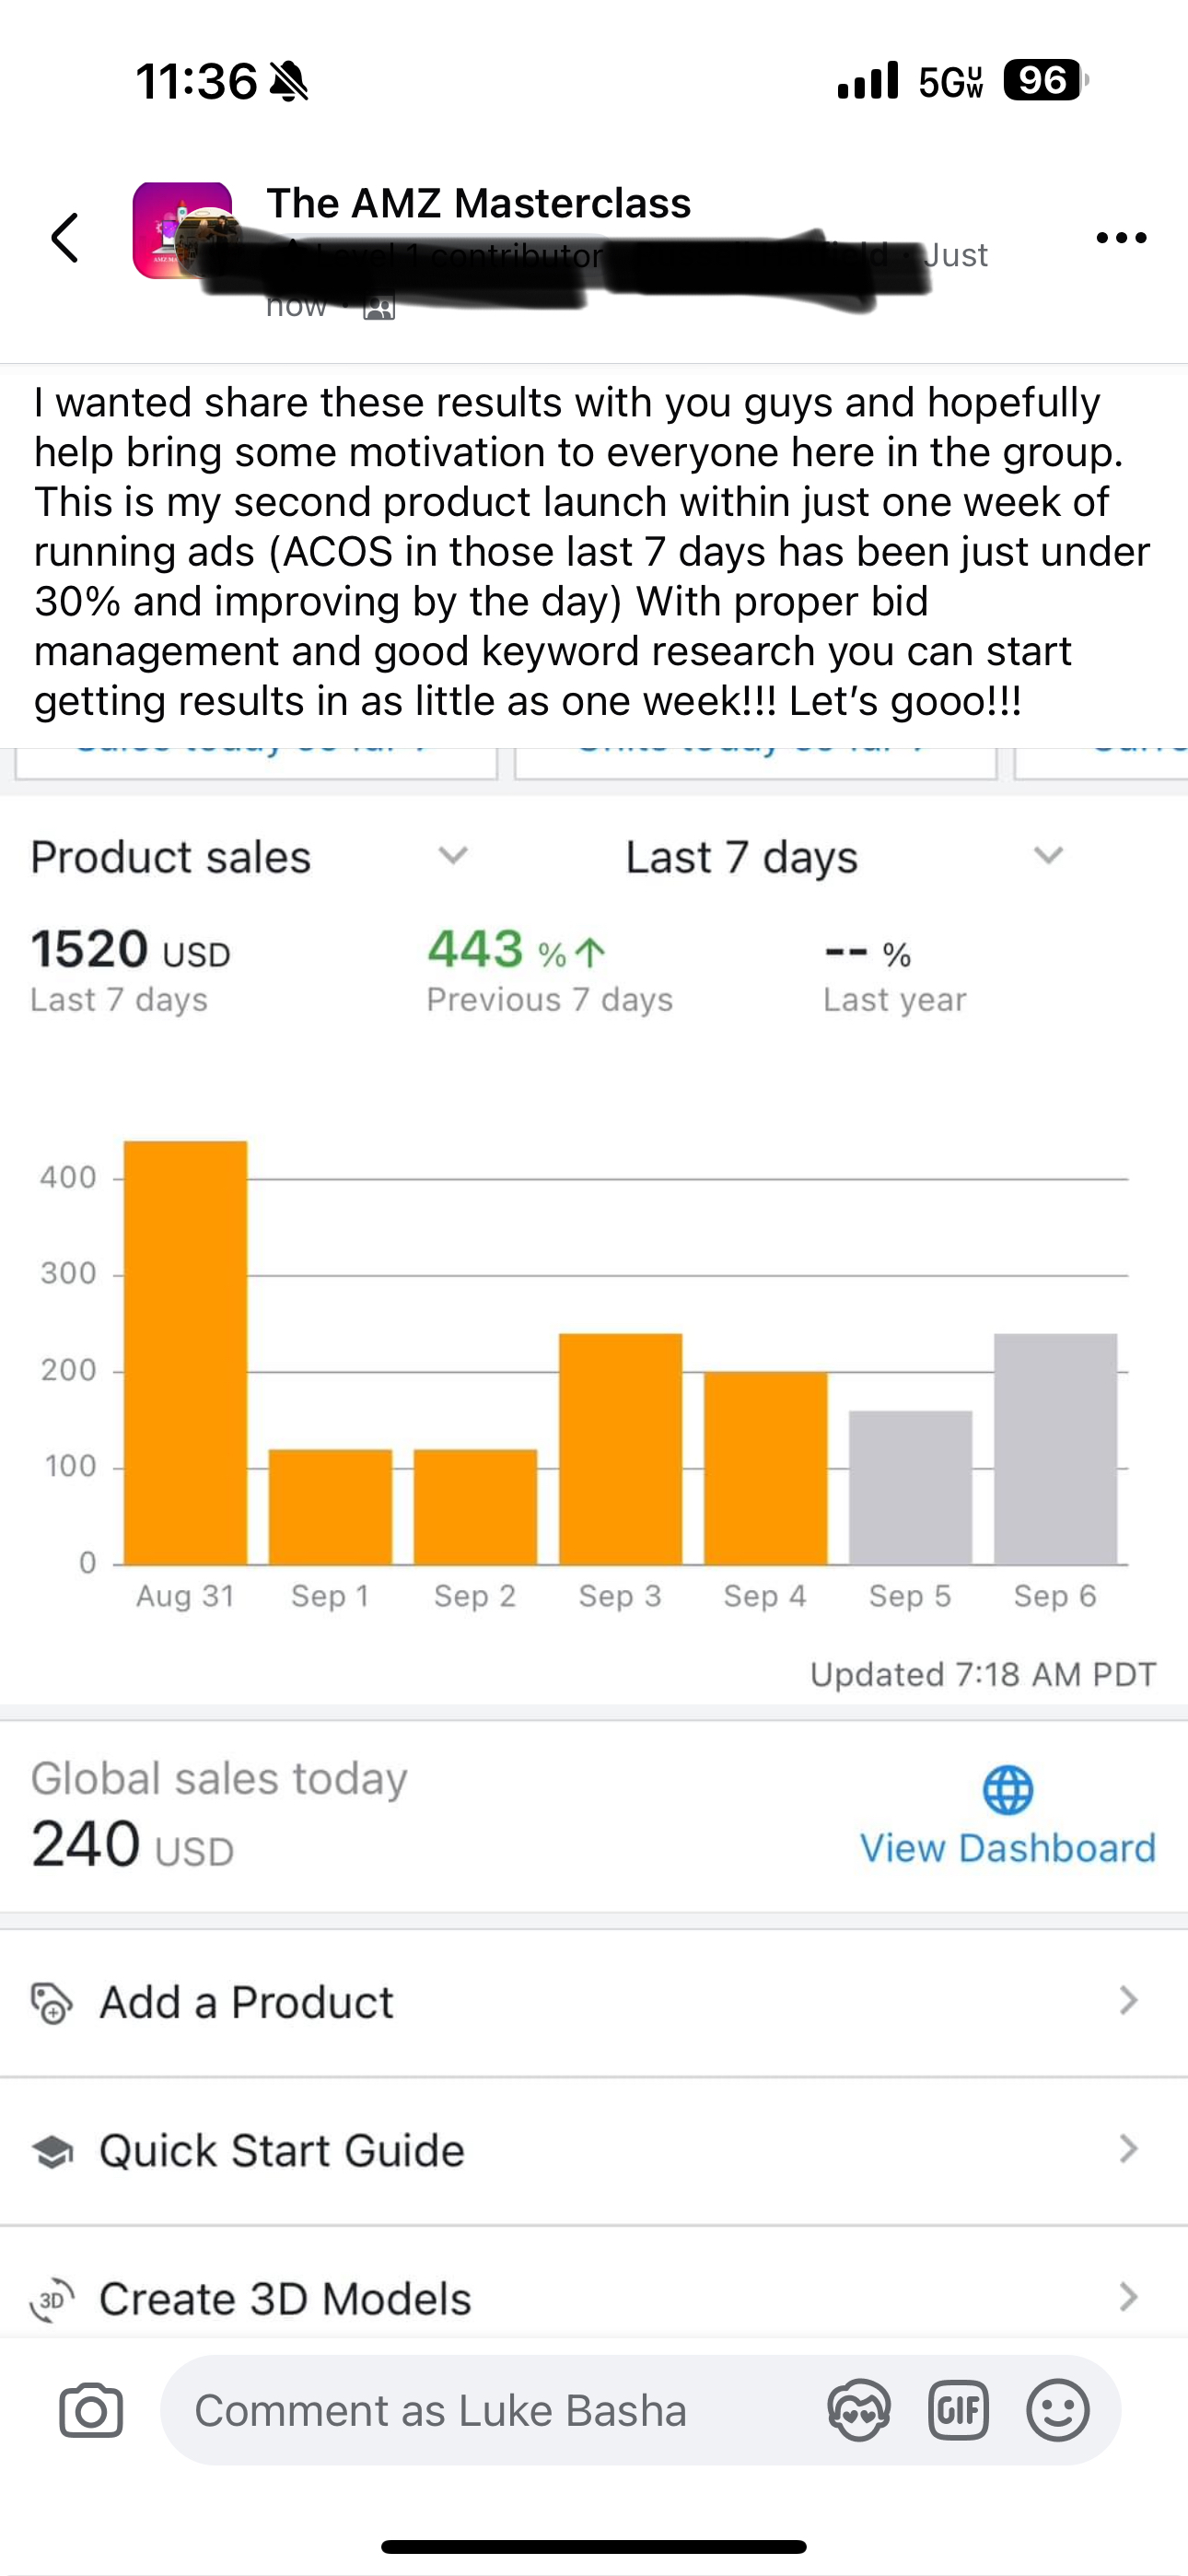The height and width of the screenshot is (2576, 1188).
Task: Open the emoji smiley picker
Action: click(1058, 2410)
